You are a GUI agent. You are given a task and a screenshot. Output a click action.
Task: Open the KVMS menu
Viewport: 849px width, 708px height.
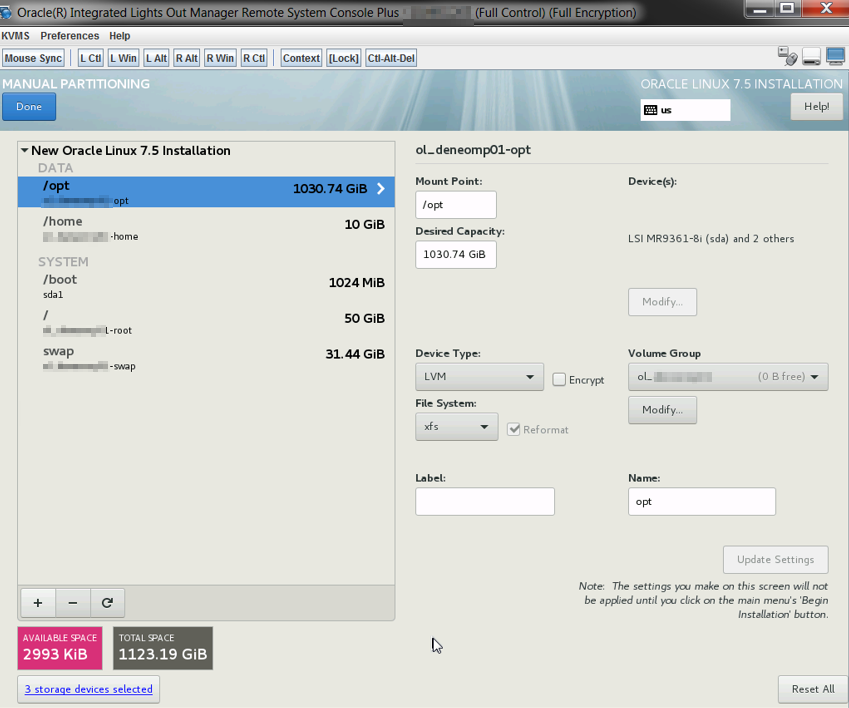pyautogui.click(x=15, y=36)
